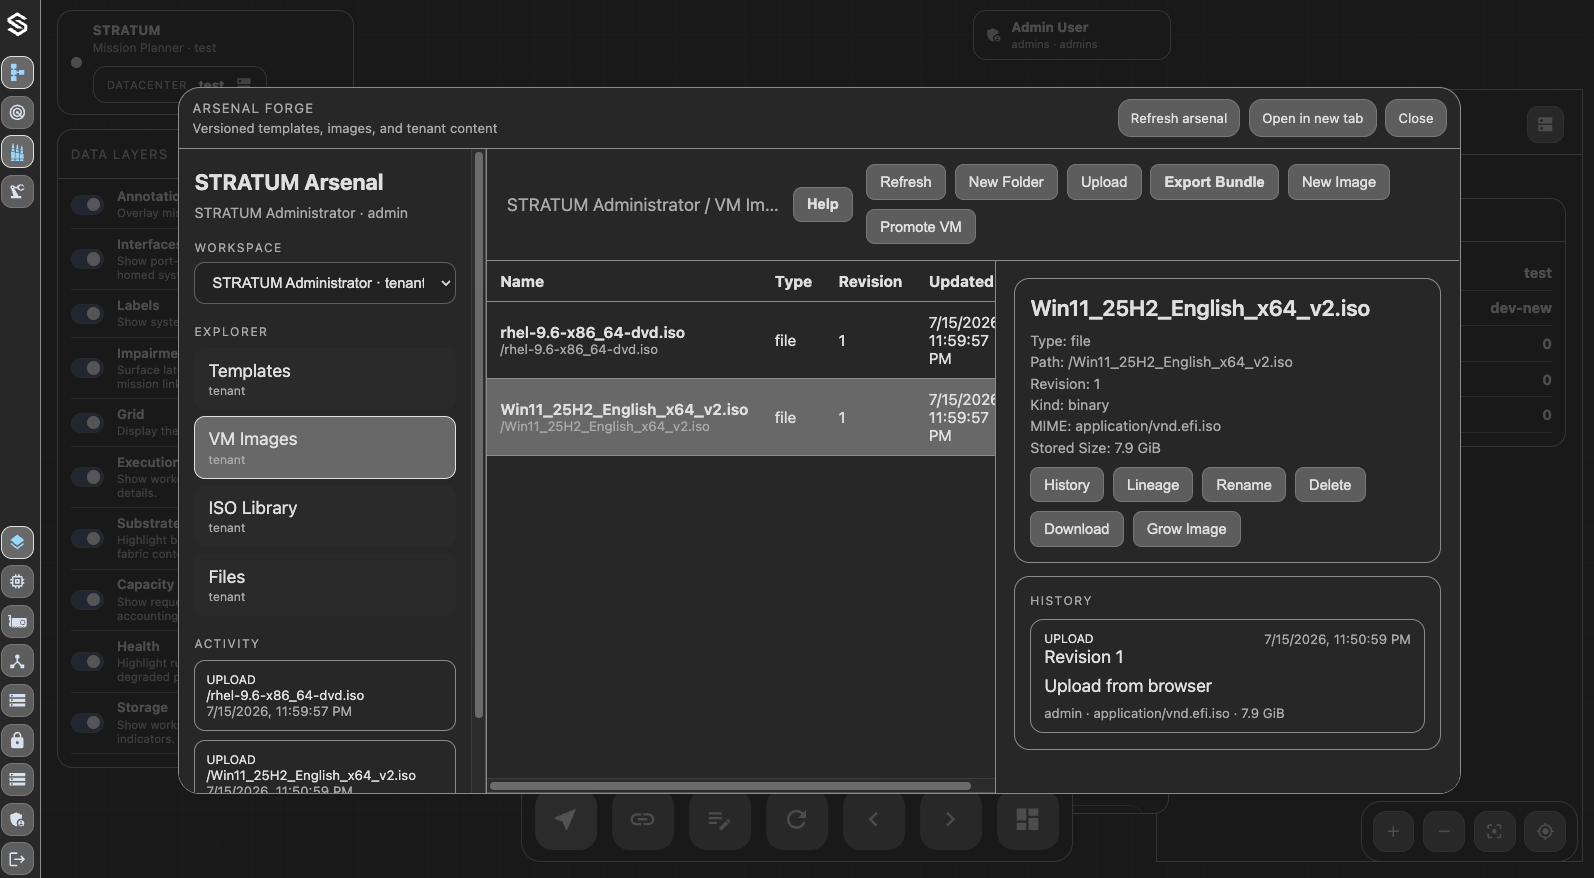Click the Upload button

(x=1104, y=182)
